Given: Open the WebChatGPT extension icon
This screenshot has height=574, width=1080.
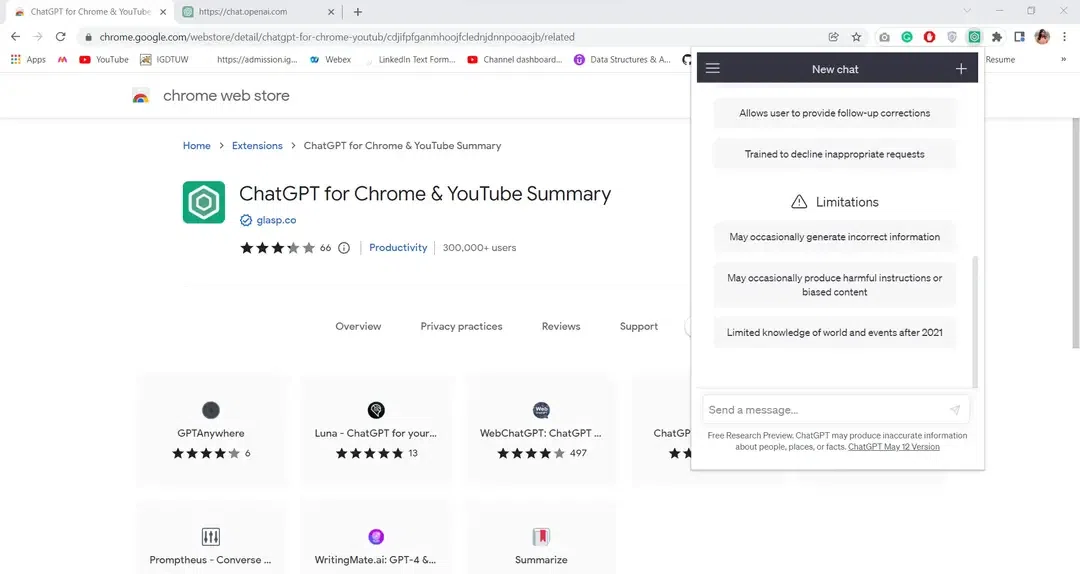Looking at the screenshot, I should [x=541, y=410].
